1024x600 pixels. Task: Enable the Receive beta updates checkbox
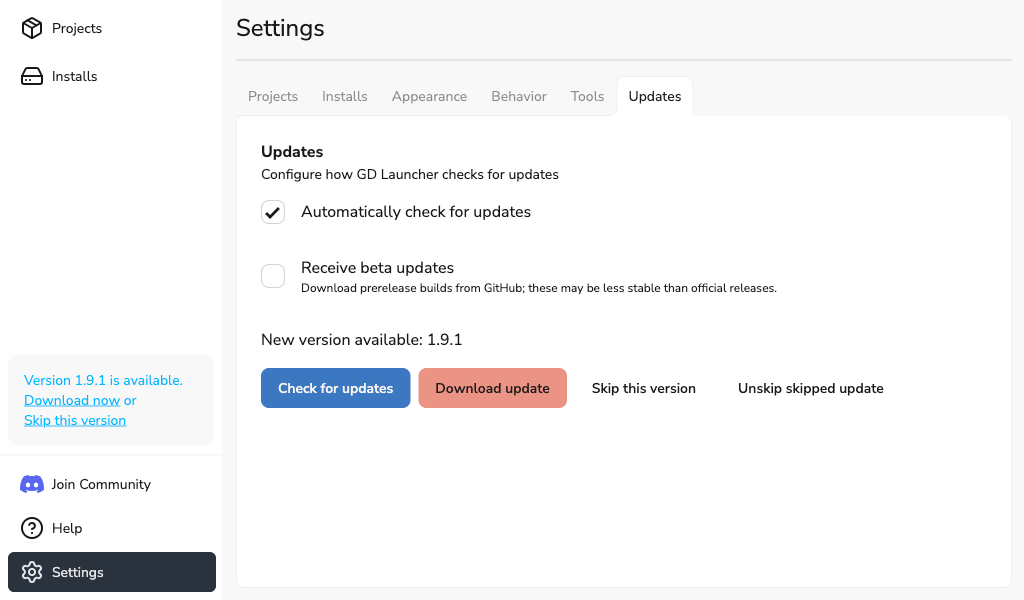pos(273,276)
